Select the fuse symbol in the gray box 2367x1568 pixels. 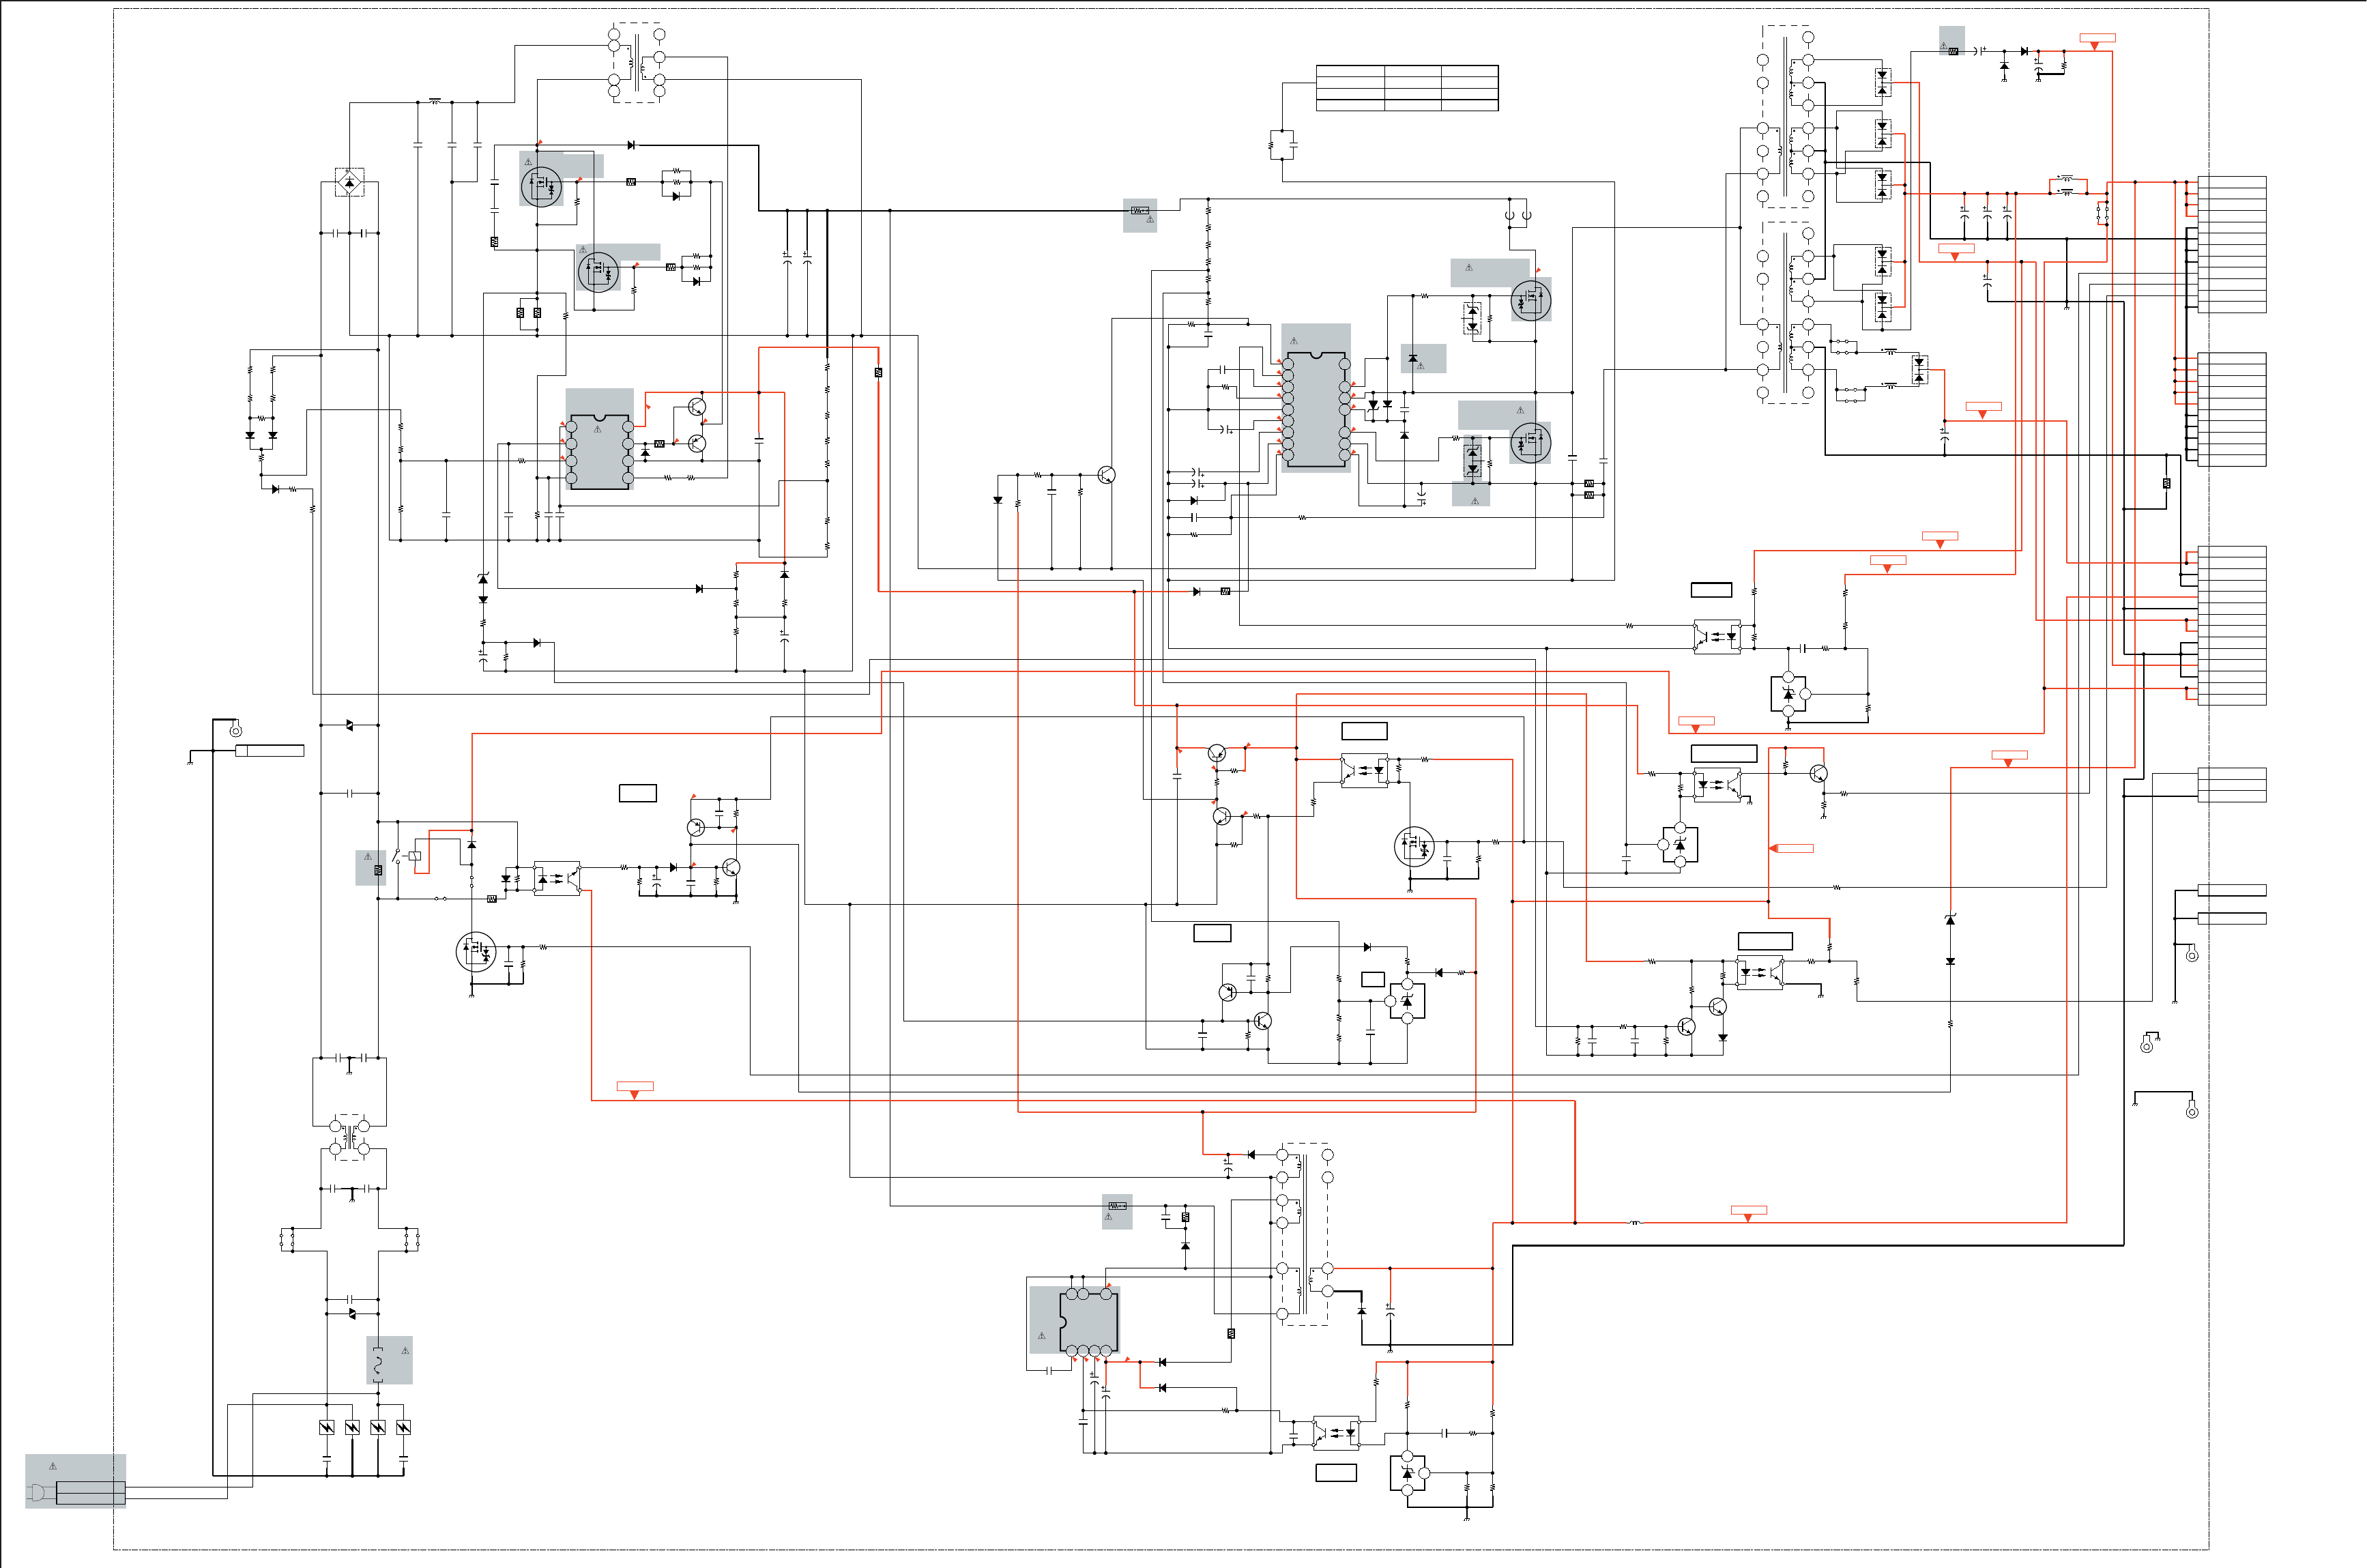coord(378,1364)
